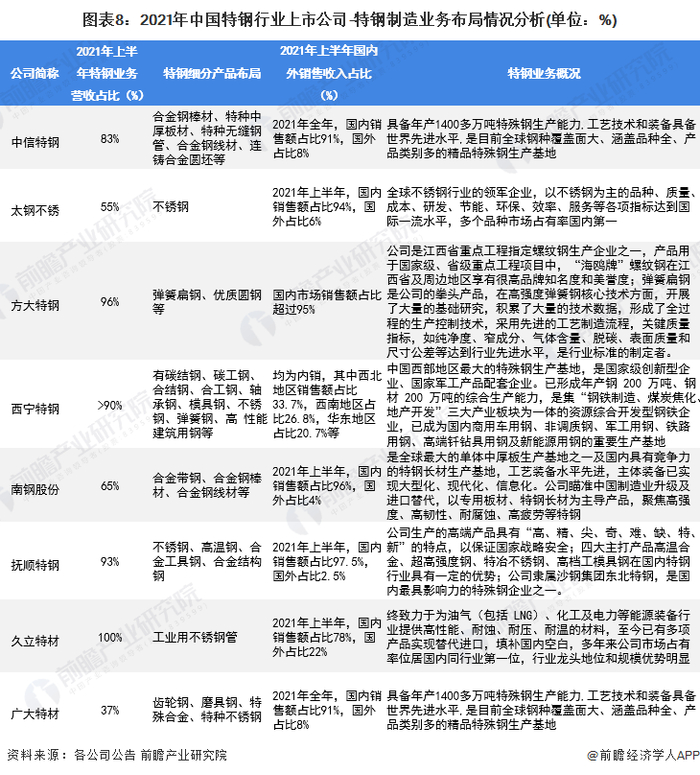700x775 pixels.
Task: Click the 合金带钢、合金钢棒材 product cell
Action: pyautogui.click(x=207, y=485)
